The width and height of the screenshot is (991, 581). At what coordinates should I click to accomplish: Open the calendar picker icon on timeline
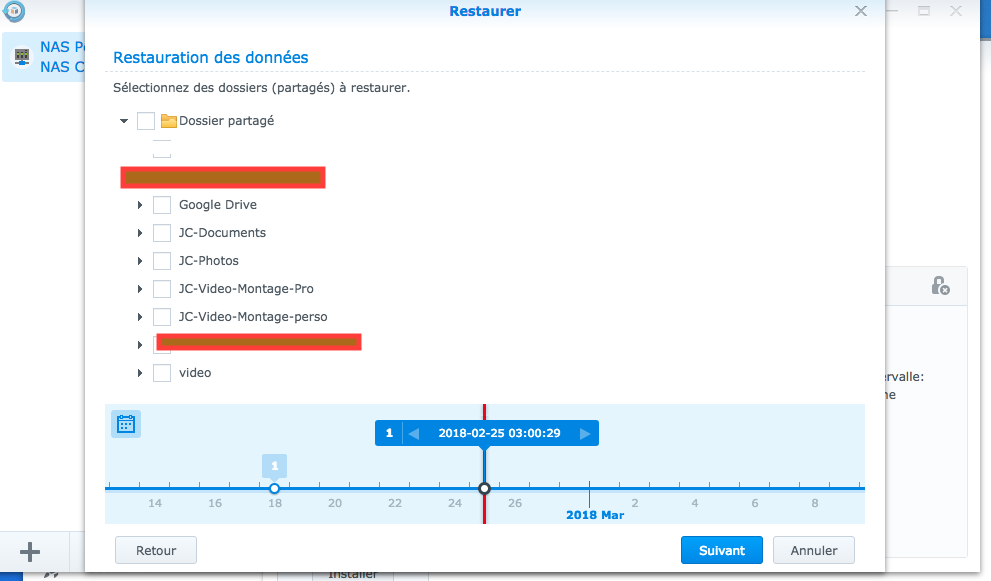126,424
